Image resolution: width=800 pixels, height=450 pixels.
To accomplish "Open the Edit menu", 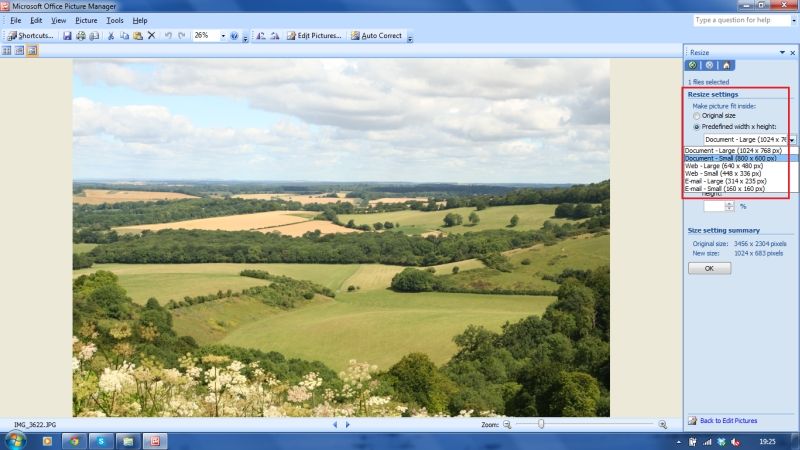I will tap(36, 20).
